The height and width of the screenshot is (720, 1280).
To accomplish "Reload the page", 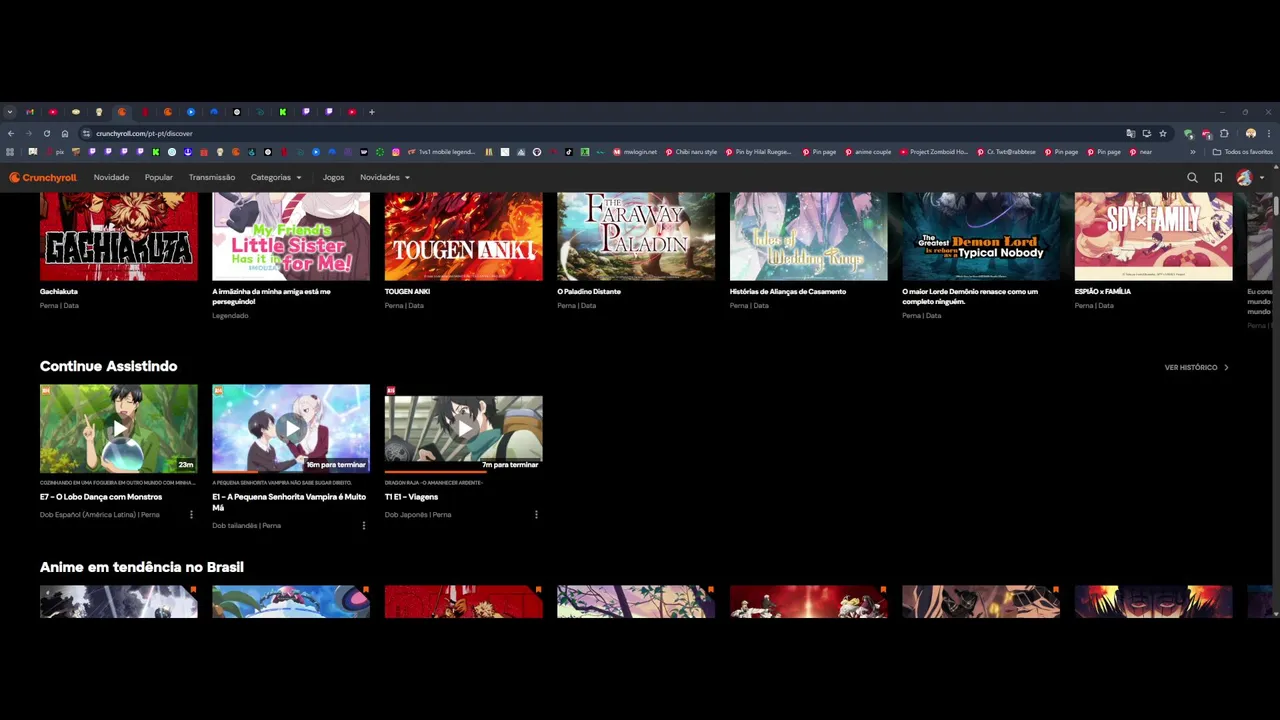I will 47,133.
